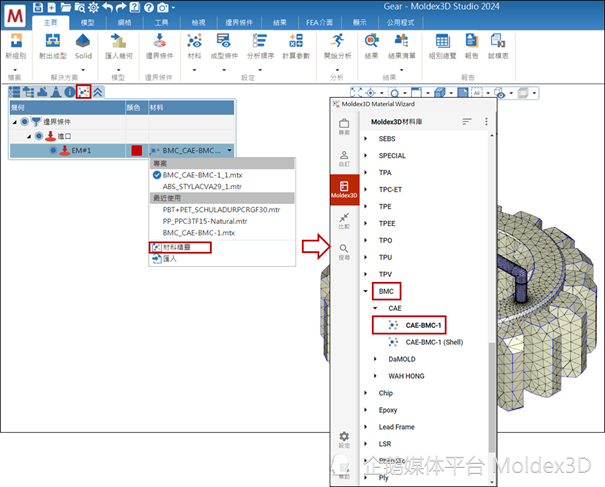Switch to the 檢視 ribbon tab

198,23
